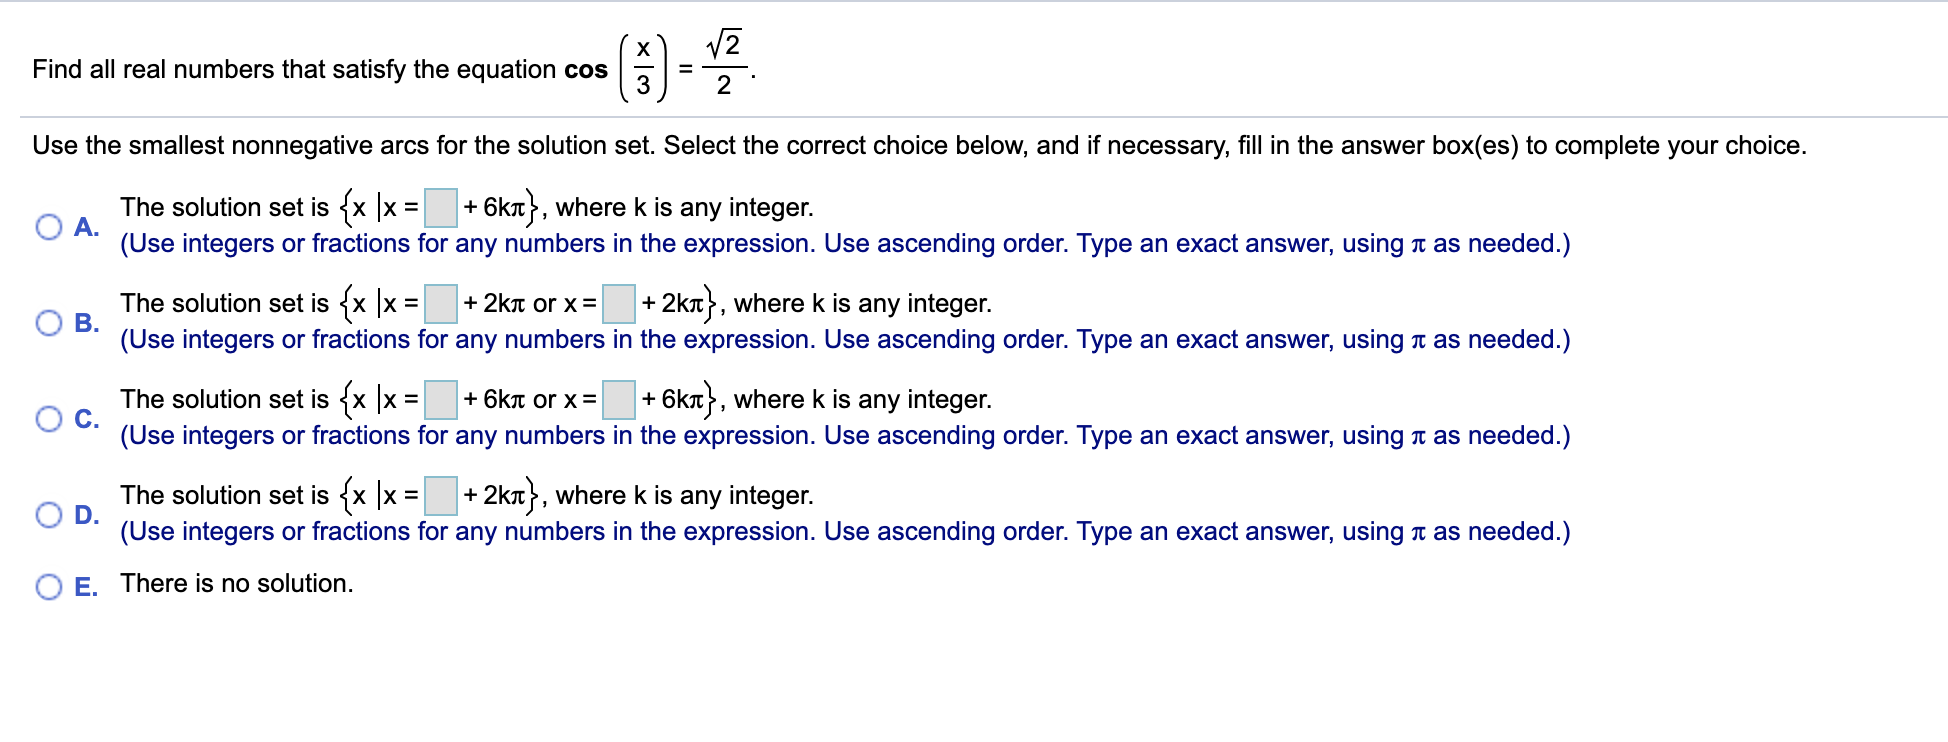
Task: Click the blue instruction text under choice A
Action: click(x=843, y=243)
